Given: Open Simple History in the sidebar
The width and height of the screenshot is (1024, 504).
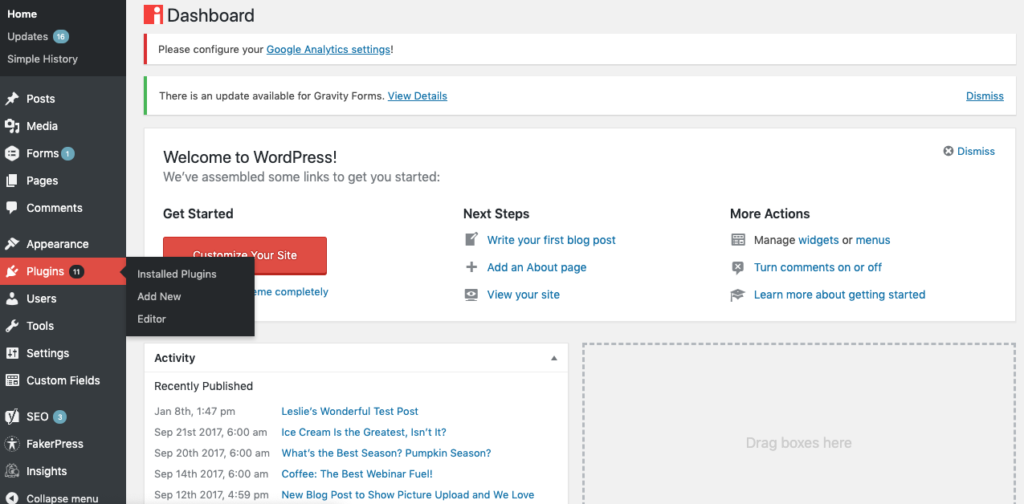Looking at the screenshot, I should [x=42, y=59].
